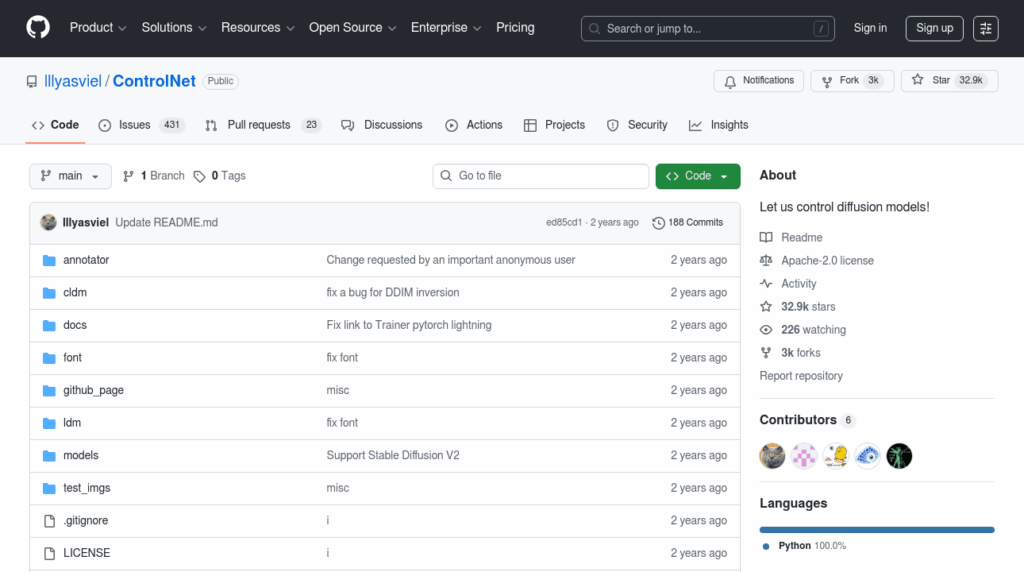This screenshot has height=572, width=1024.
Task: Open the global navigation menu icon at top right
Action: click(x=985, y=28)
